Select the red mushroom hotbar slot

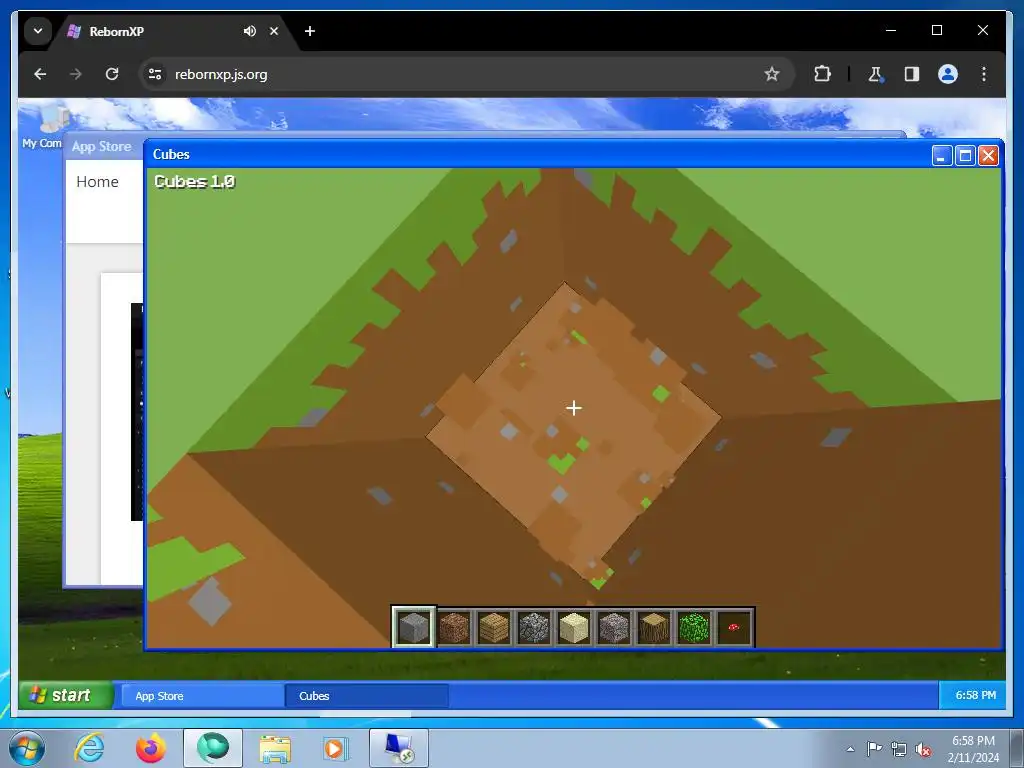[x=733, y=627]
